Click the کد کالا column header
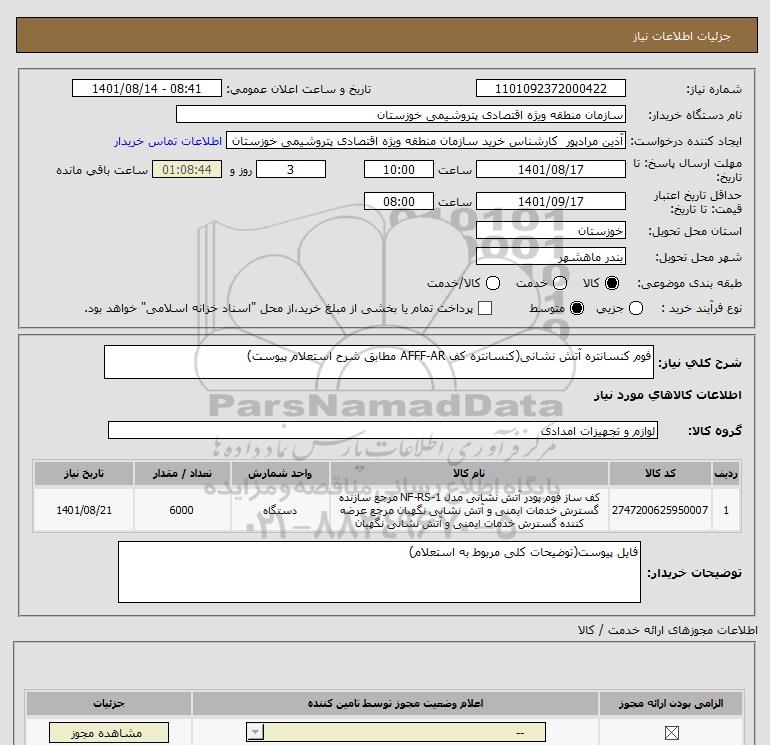The image size is (770, 745). [660, 473]
